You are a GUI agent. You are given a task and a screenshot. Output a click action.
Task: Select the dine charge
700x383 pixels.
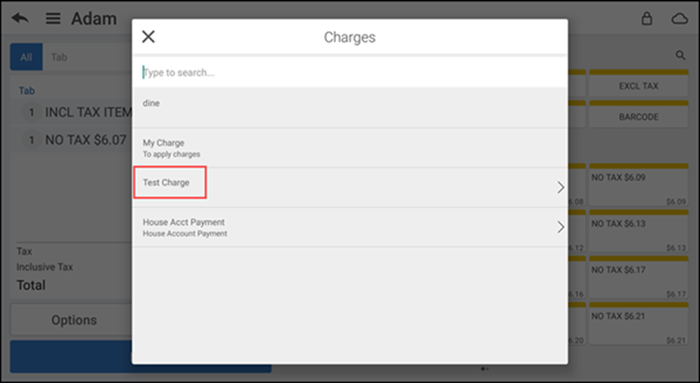coord(350,108)
